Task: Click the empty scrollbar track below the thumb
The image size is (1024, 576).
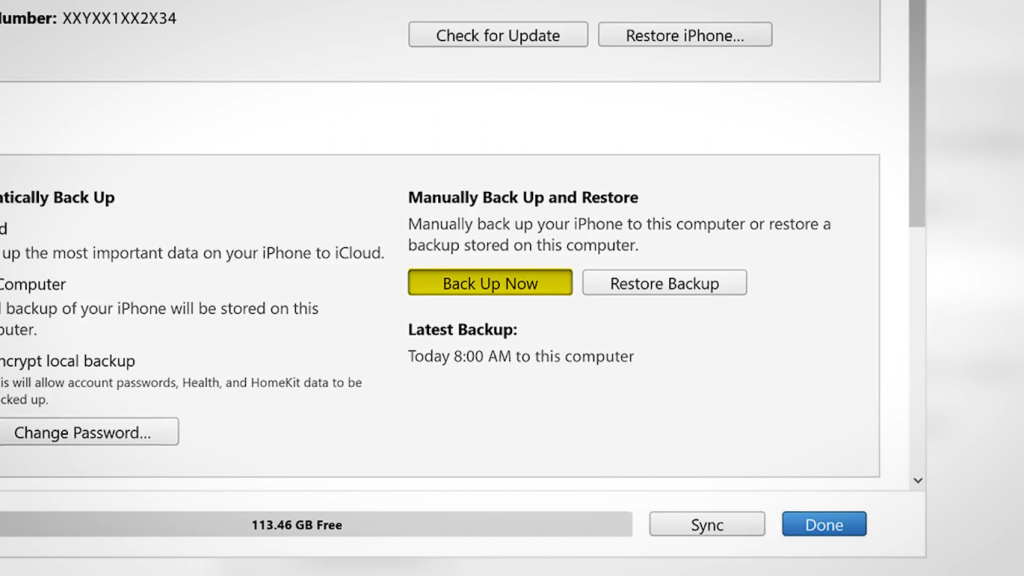Action: click(918, 350)
